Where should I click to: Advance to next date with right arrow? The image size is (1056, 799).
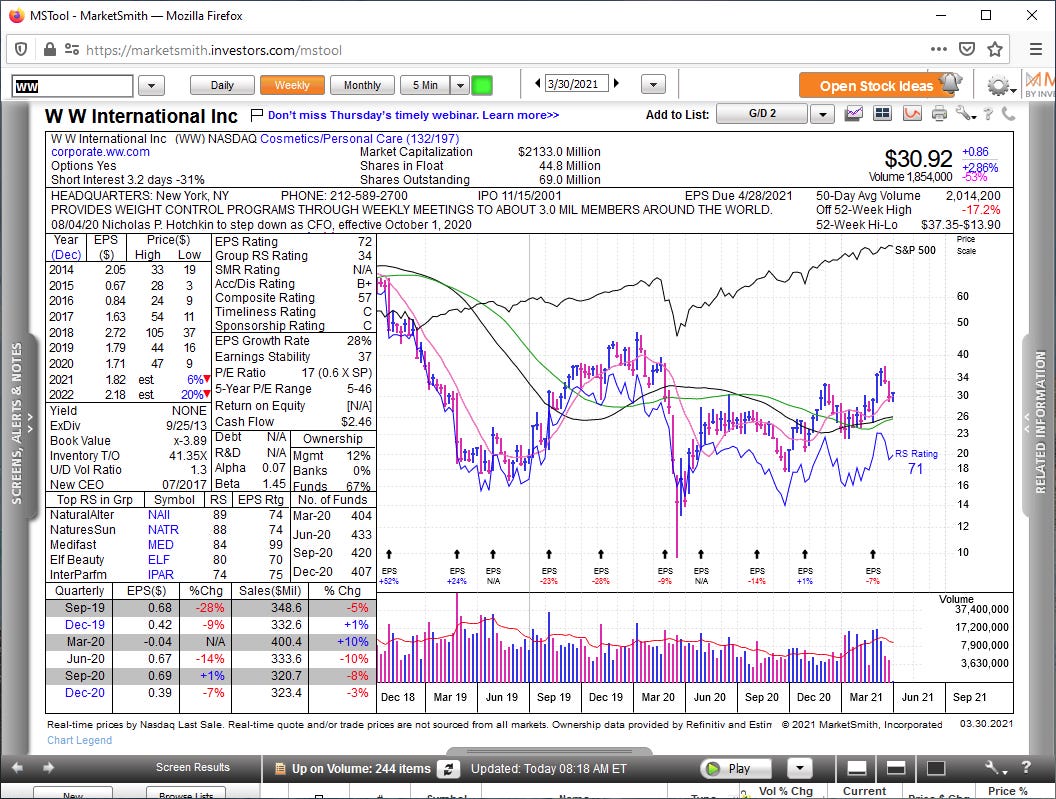tap(616, 84)
